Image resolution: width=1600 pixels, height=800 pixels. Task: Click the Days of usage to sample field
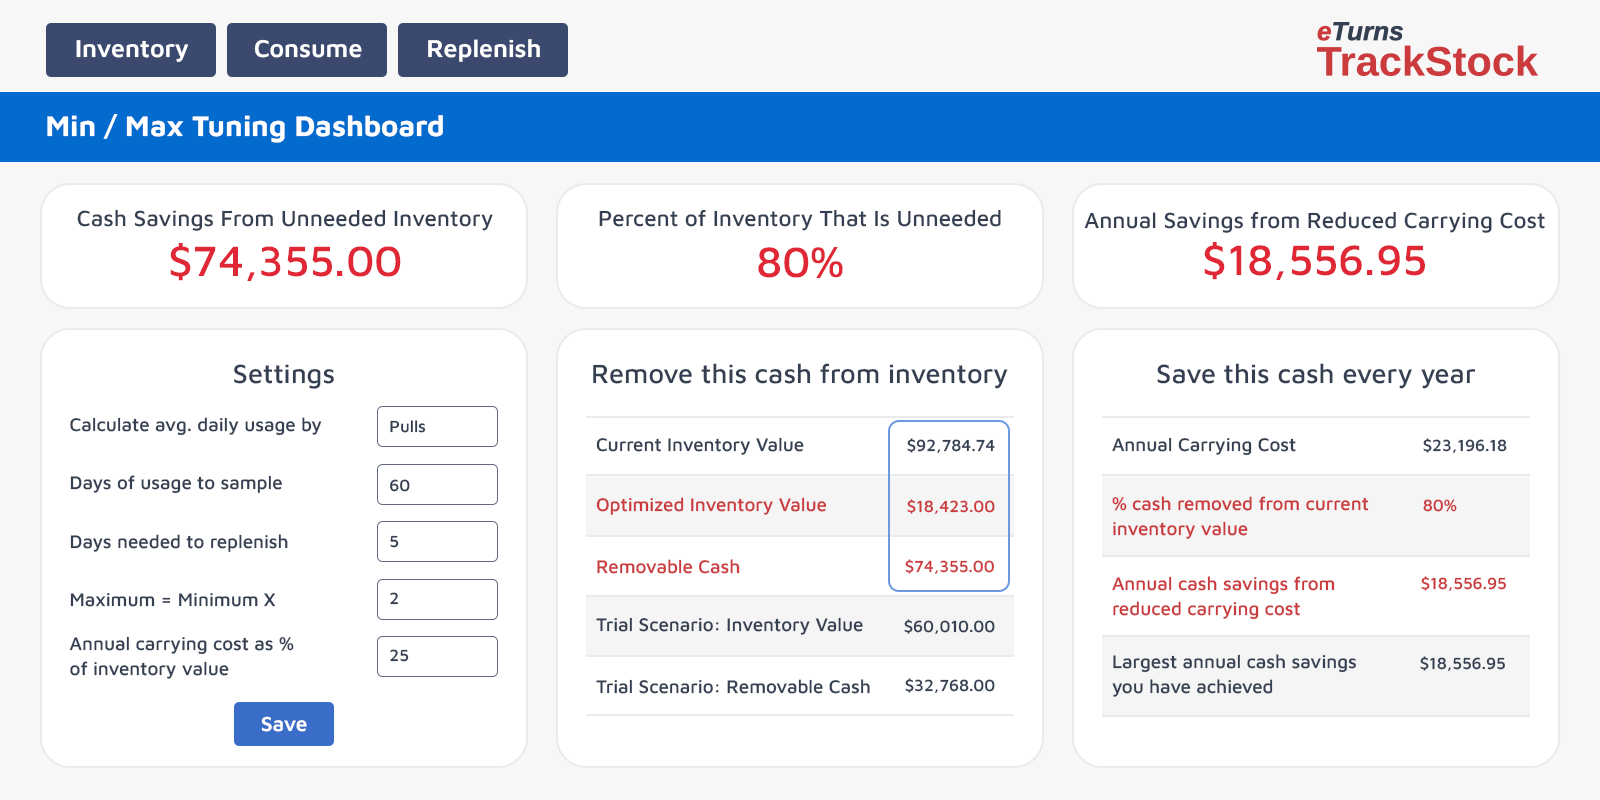coord(437,485)
